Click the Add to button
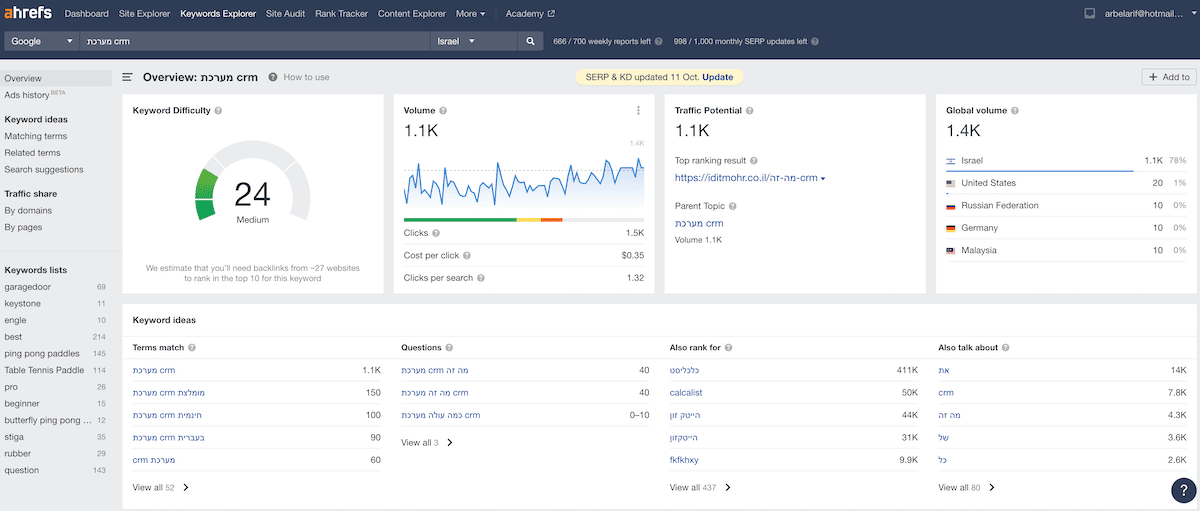 pyautogui.click(x=1169, y=77)
